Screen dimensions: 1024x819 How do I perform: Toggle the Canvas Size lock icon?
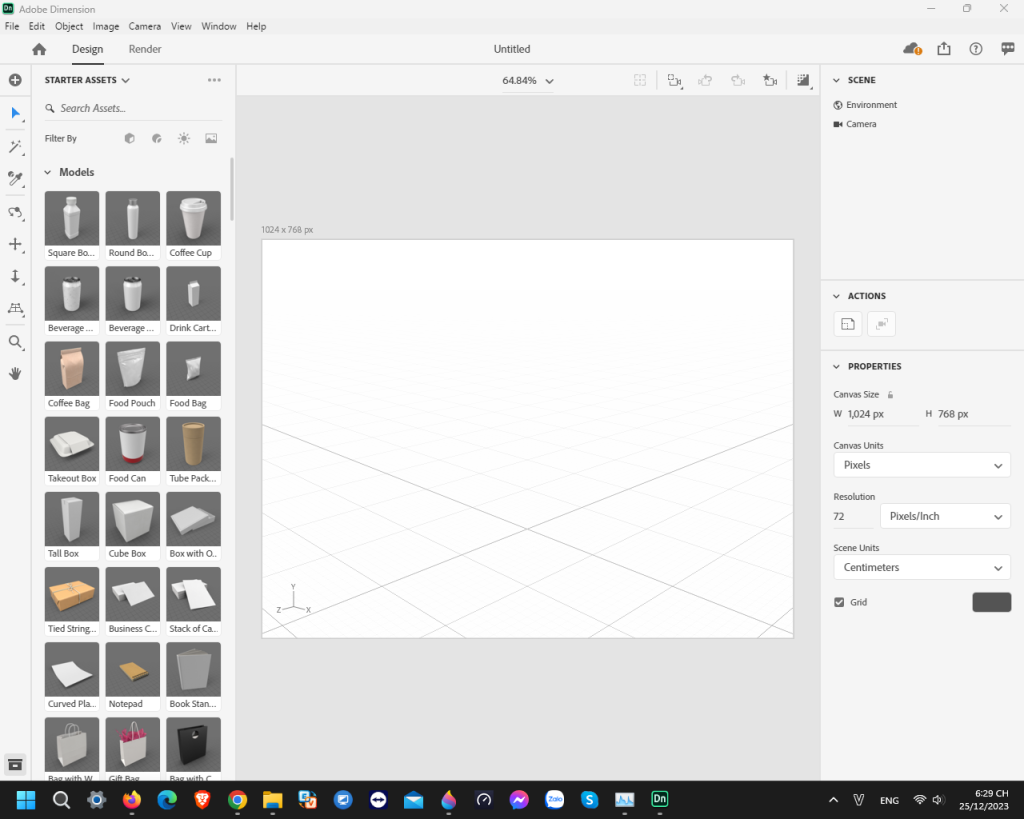(890, 394)
